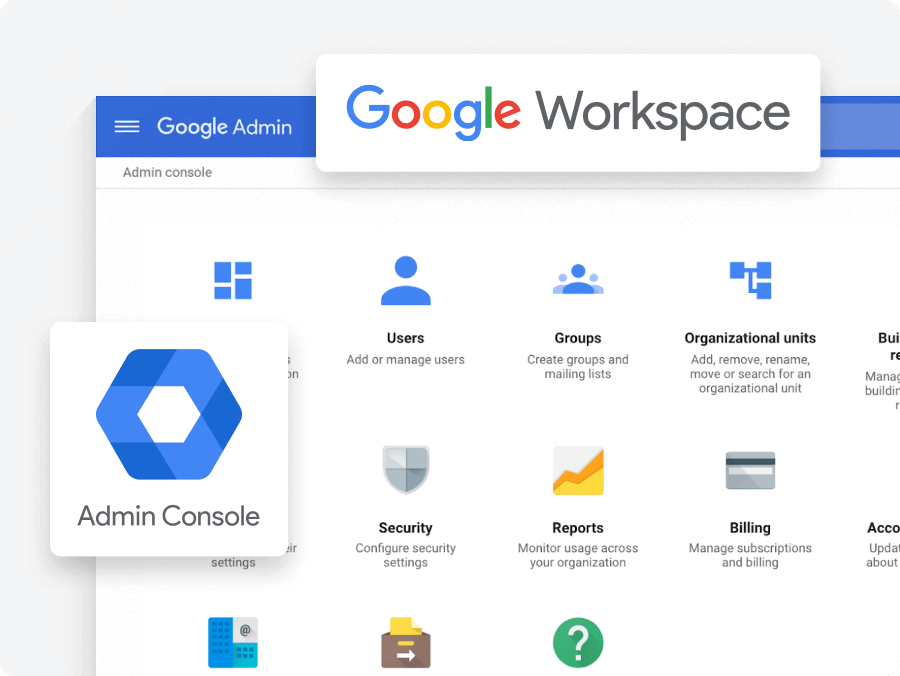Image resolution: width=900 pixels, height=676 pixels.
Task: Click the Billing heading
Action: click(x=750, y=528)
